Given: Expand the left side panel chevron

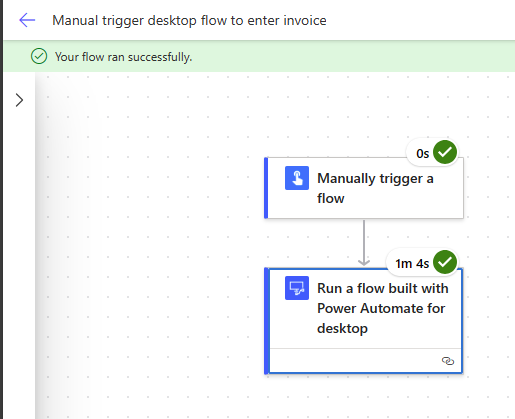Looking at the screenshot, I should point(19,100).
